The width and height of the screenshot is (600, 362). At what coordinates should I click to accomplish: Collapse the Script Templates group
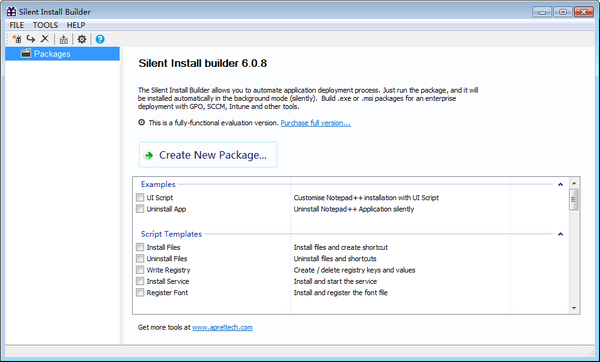pos(560,234)
